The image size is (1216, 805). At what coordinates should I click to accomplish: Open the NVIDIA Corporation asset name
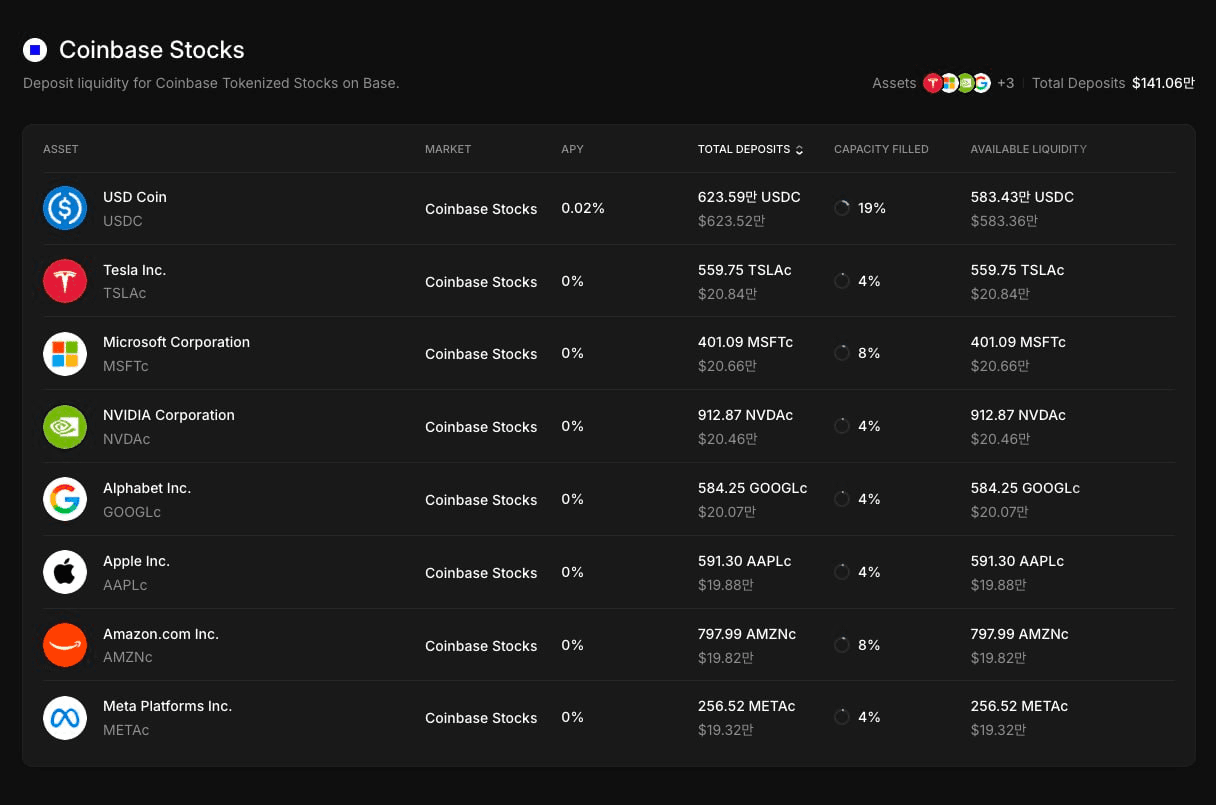169,415
